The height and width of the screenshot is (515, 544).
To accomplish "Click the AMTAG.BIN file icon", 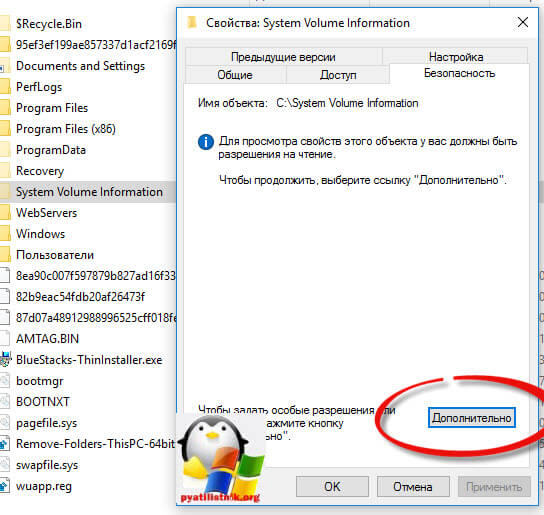I will click(x=4, y=339).
